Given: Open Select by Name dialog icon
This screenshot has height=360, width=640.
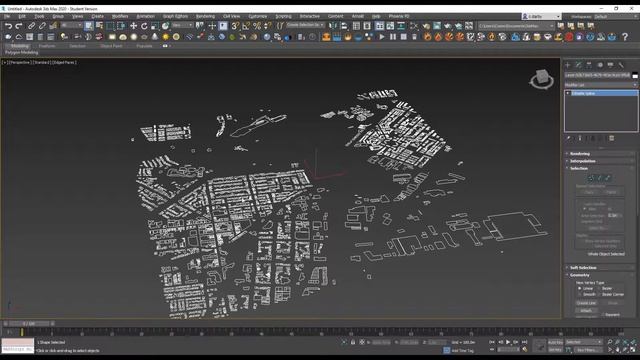Looking at the screenshot, I should 99,26.
